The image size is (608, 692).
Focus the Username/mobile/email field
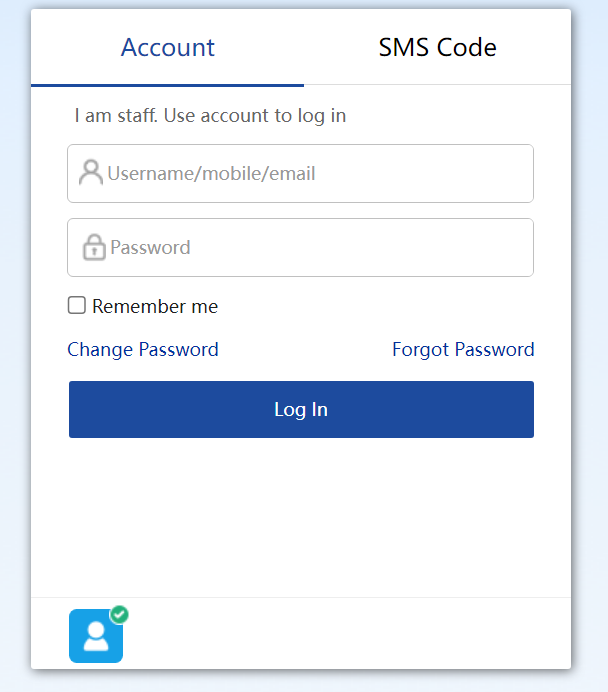pos(300,173)
